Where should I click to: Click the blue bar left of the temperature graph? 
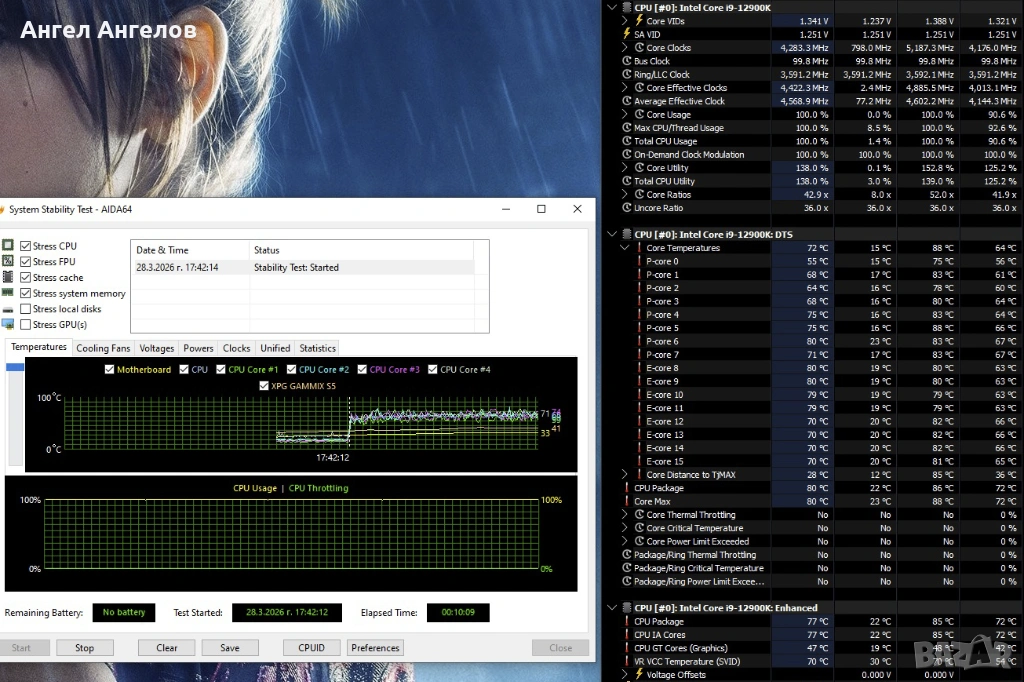(x=15, y=368)
